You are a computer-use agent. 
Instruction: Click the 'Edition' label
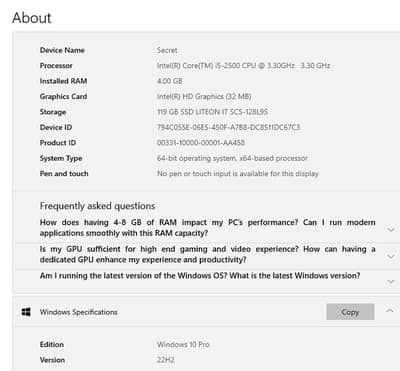click(52, 345)
